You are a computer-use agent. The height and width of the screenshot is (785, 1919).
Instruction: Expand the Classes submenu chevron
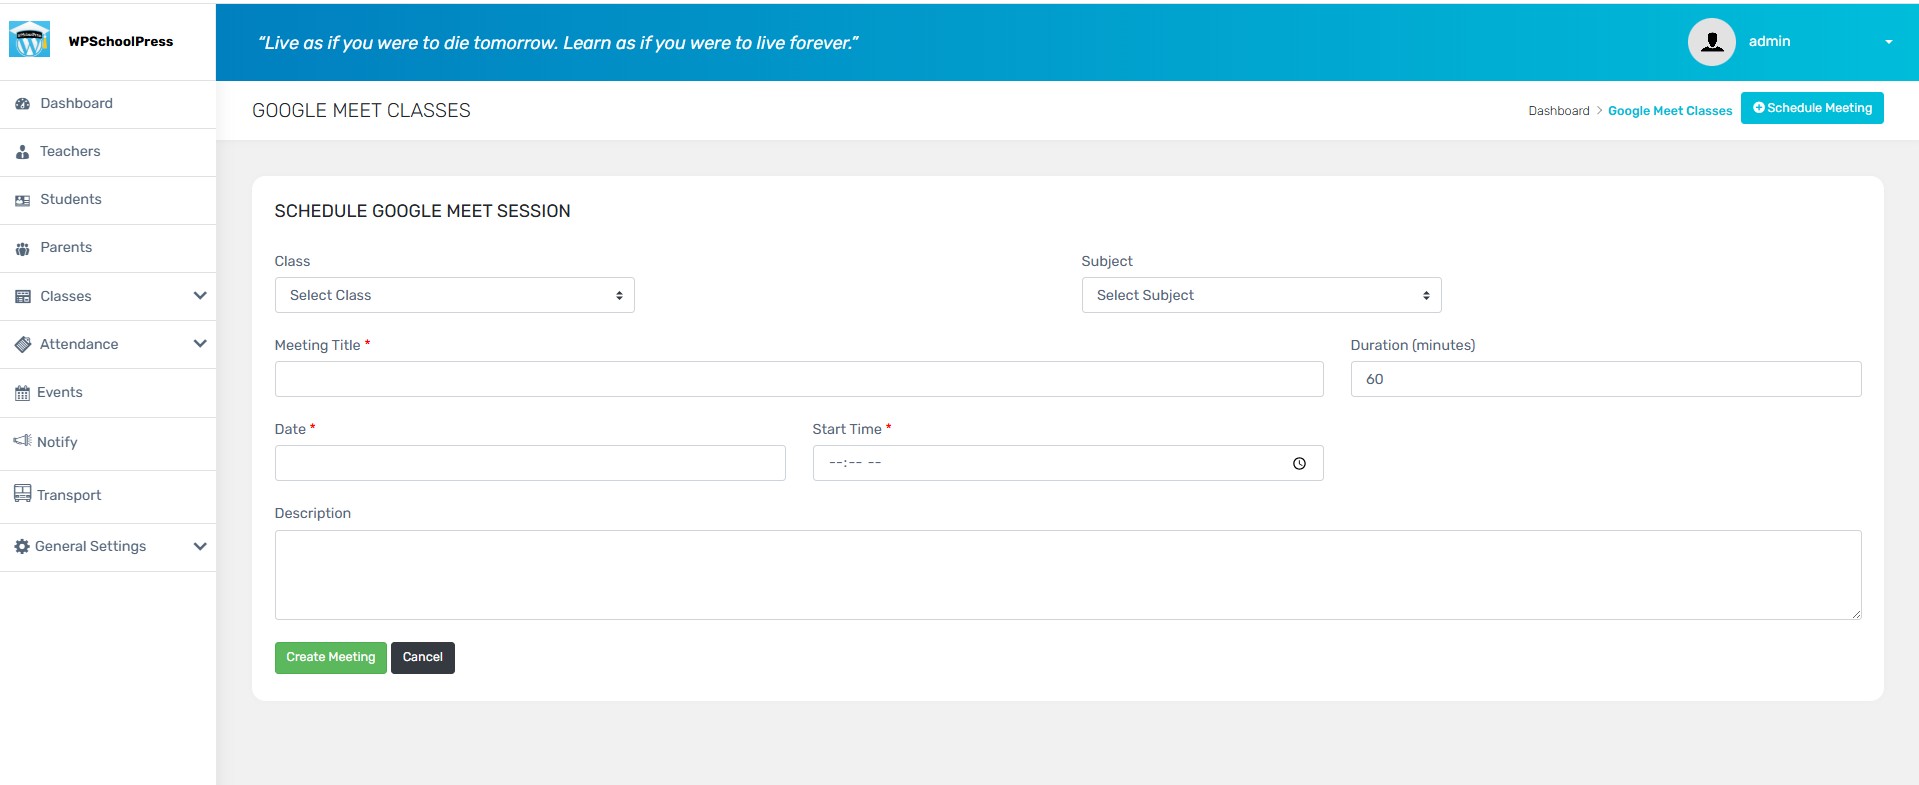(200, 296)
